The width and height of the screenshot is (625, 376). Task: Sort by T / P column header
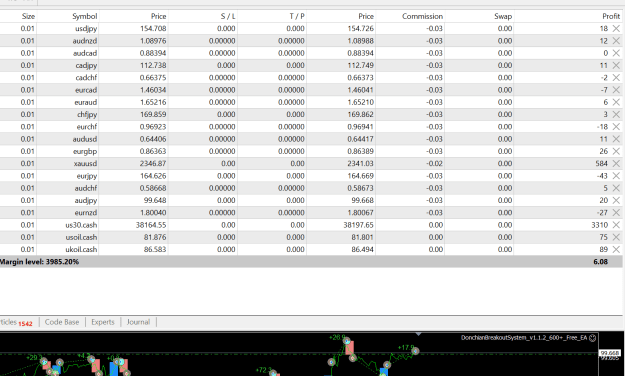coord(297,16)
